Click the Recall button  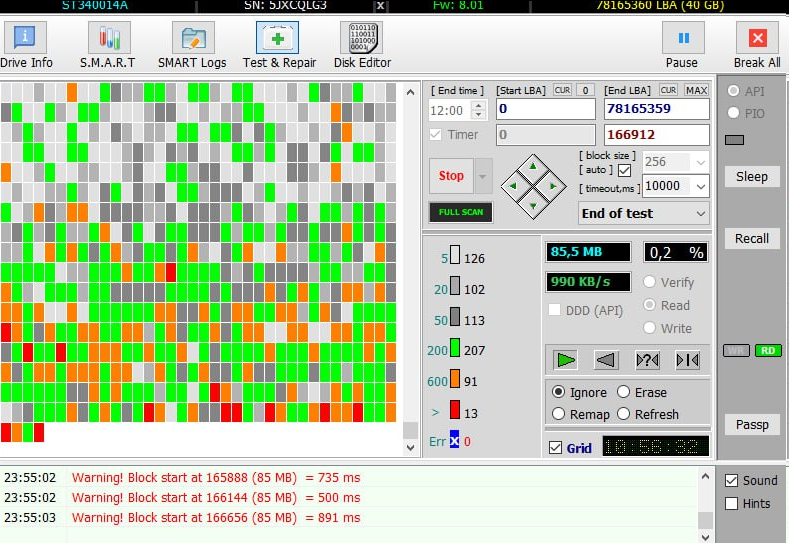point(752,238)
